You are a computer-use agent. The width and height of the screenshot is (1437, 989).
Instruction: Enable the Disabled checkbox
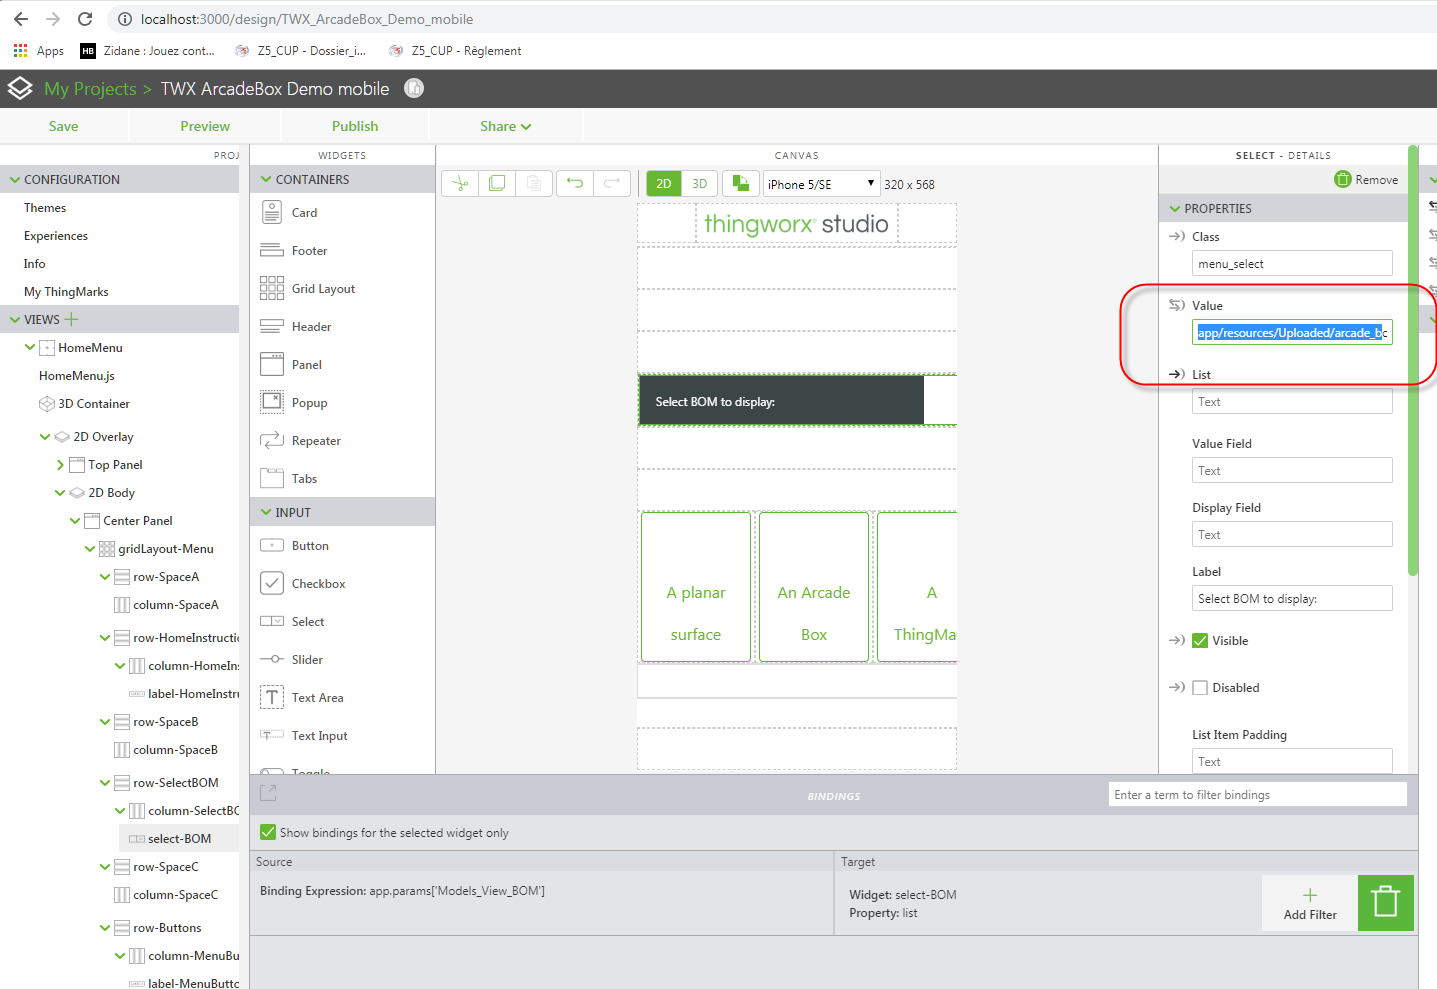1199,687
